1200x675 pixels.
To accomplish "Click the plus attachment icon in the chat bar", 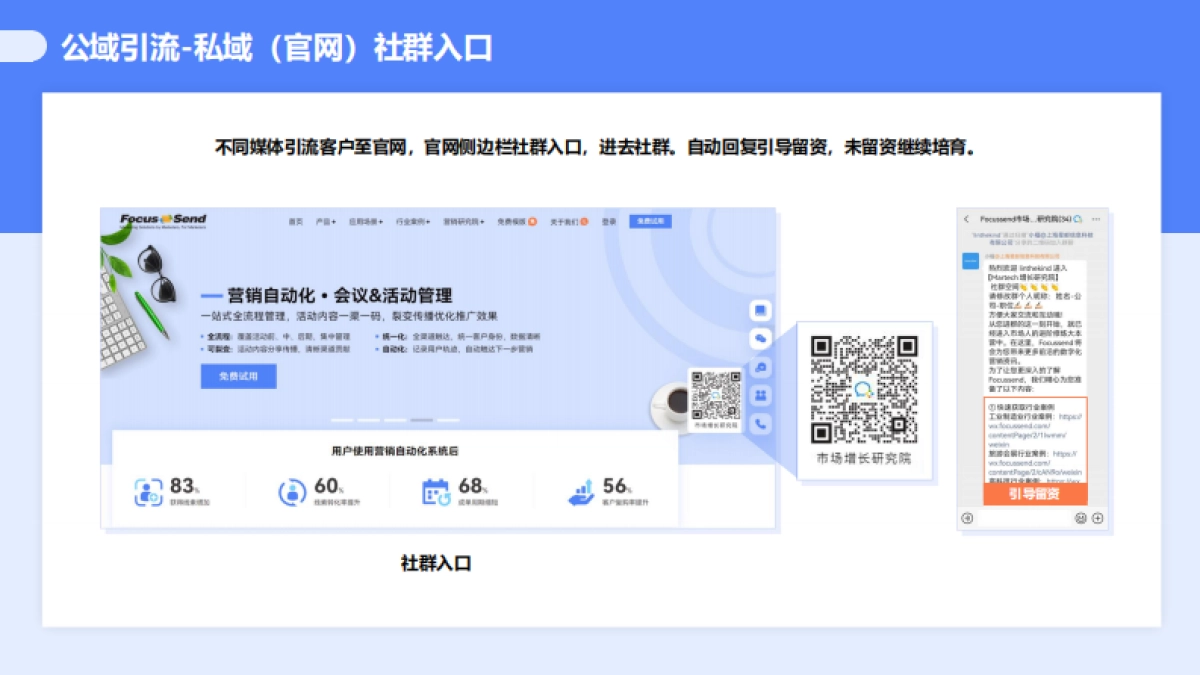I will pyautogui.click(x=1098, y=518).
